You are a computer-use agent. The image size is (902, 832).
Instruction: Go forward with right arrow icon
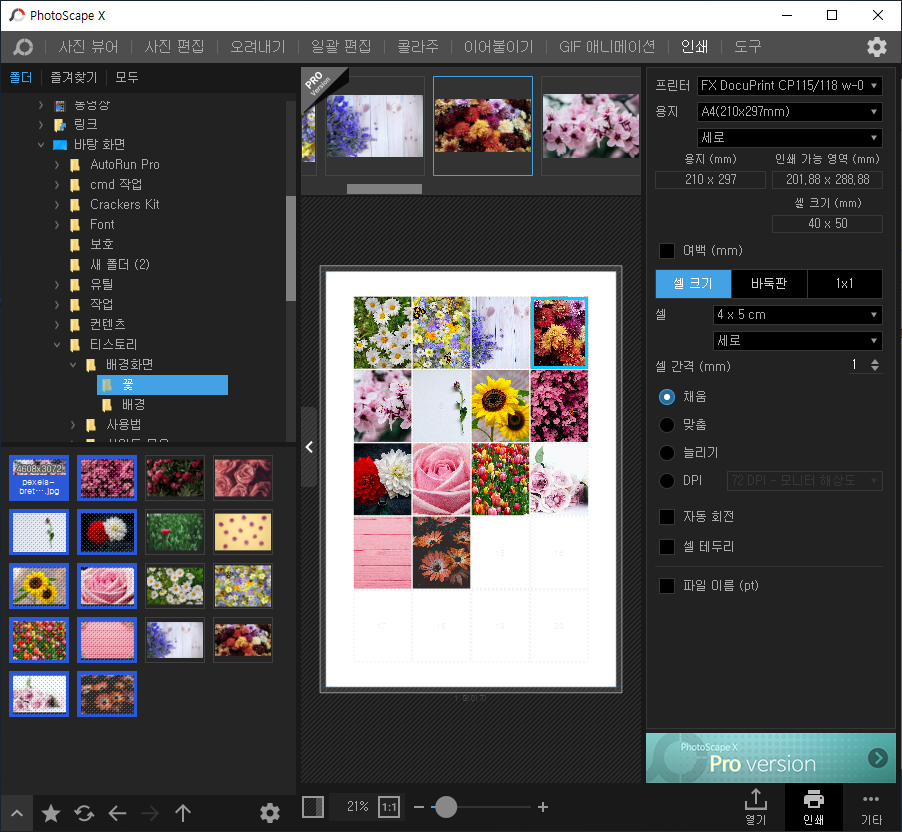coord(150,813)
